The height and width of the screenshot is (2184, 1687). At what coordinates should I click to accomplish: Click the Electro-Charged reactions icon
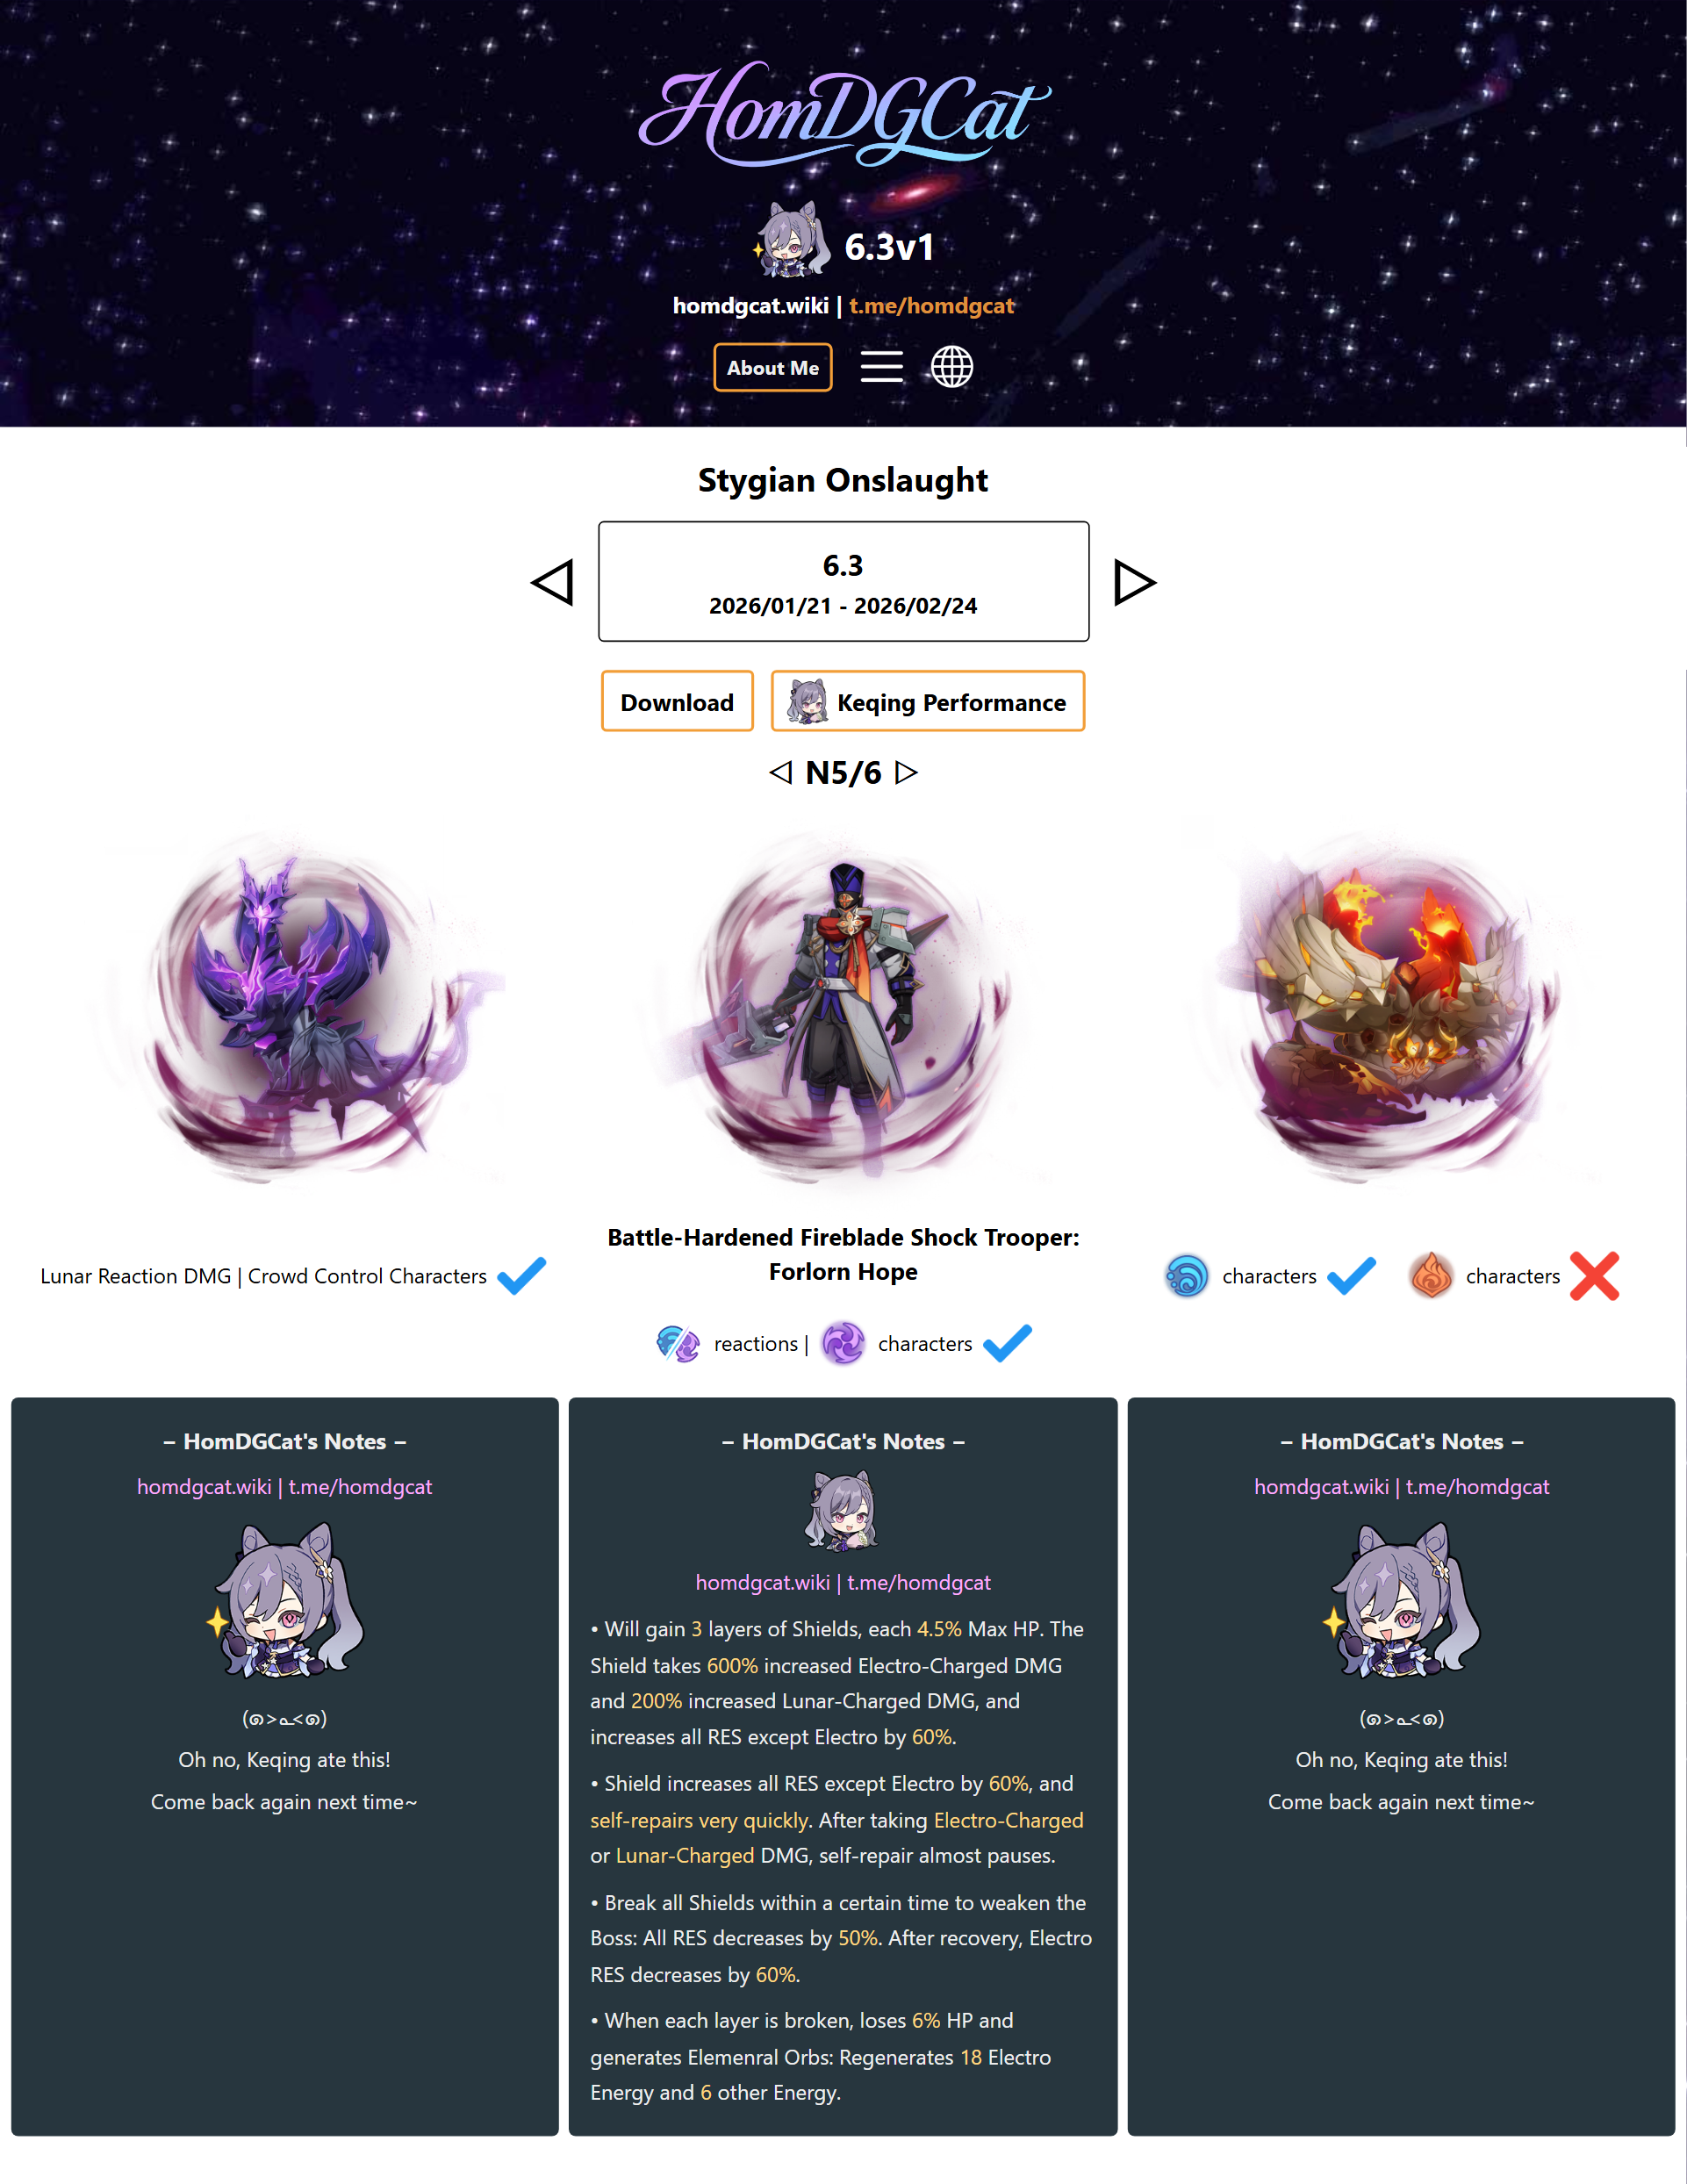pos(678,1343)
